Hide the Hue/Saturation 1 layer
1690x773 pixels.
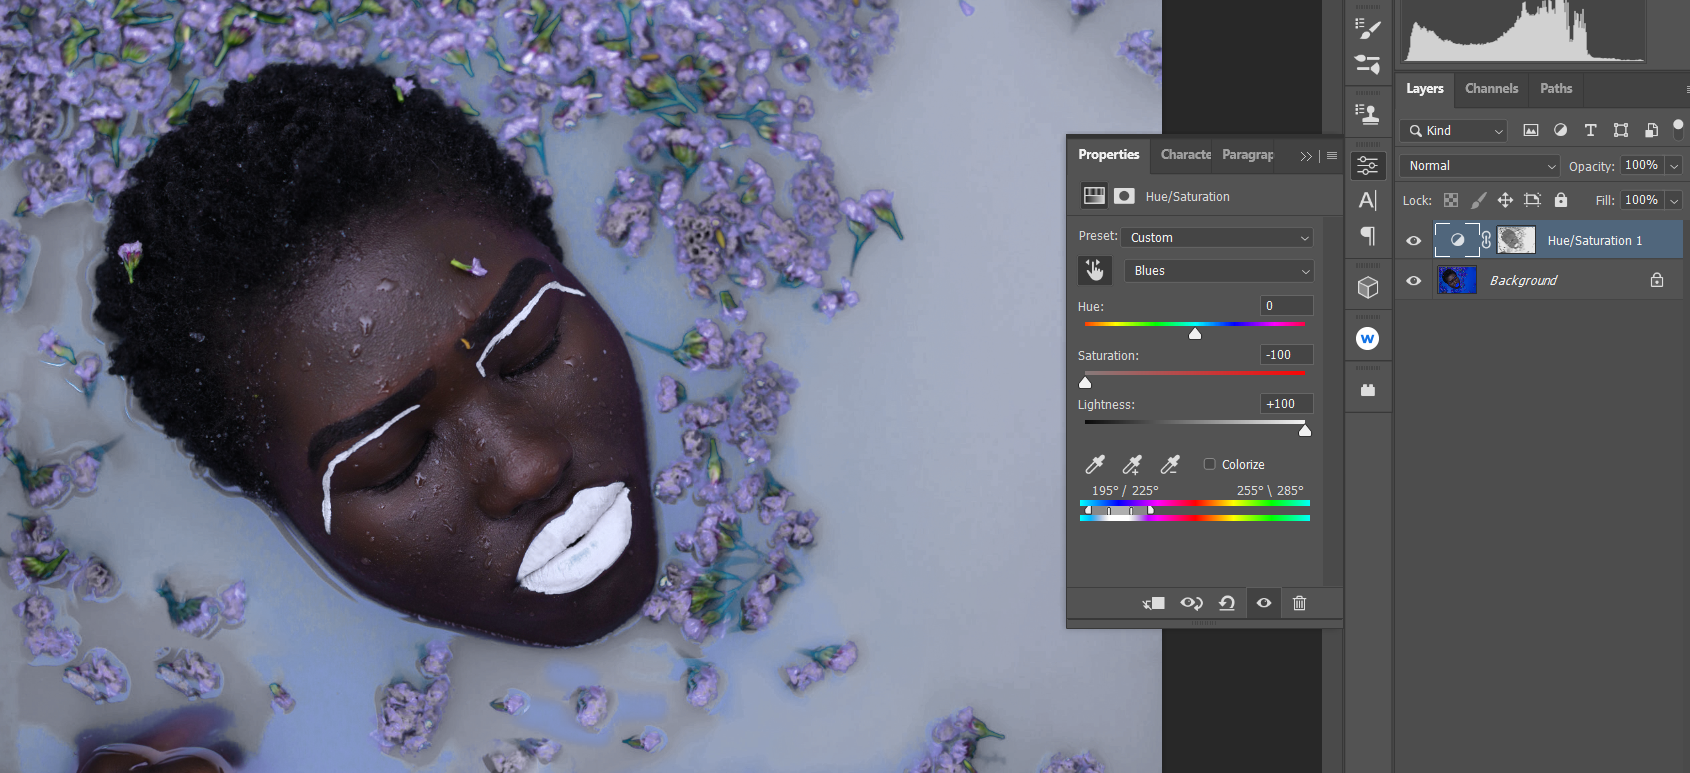pyautogui.click(x=1413, y=241)
